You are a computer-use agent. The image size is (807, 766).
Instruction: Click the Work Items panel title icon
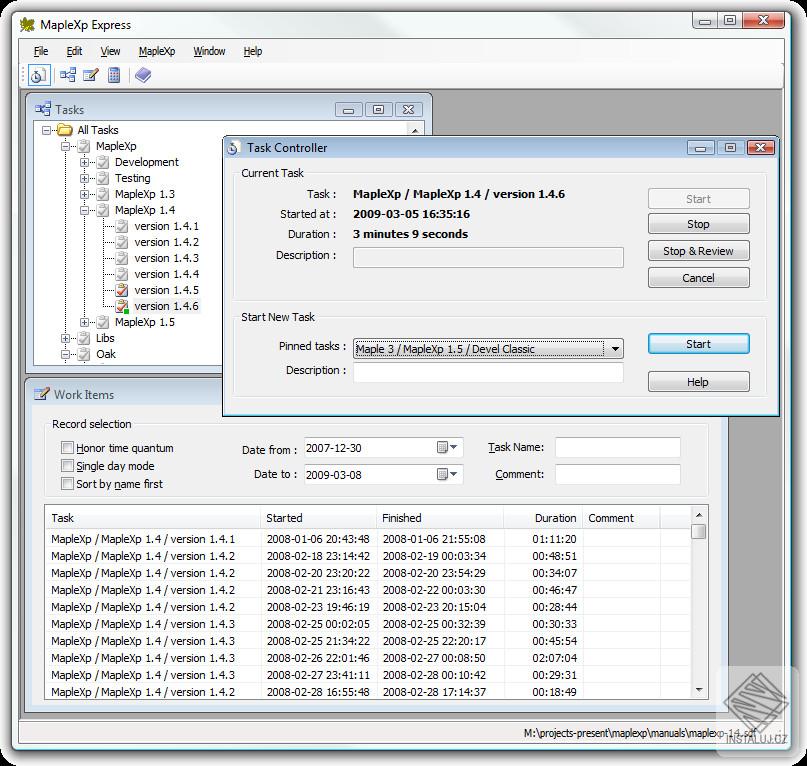pyautogui.click(x=42, y=394)
